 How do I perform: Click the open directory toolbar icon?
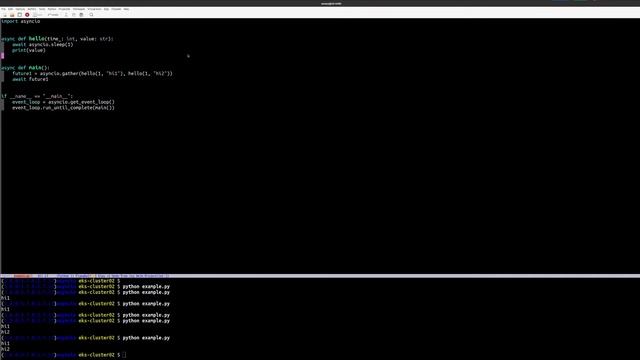coord(19,15)
